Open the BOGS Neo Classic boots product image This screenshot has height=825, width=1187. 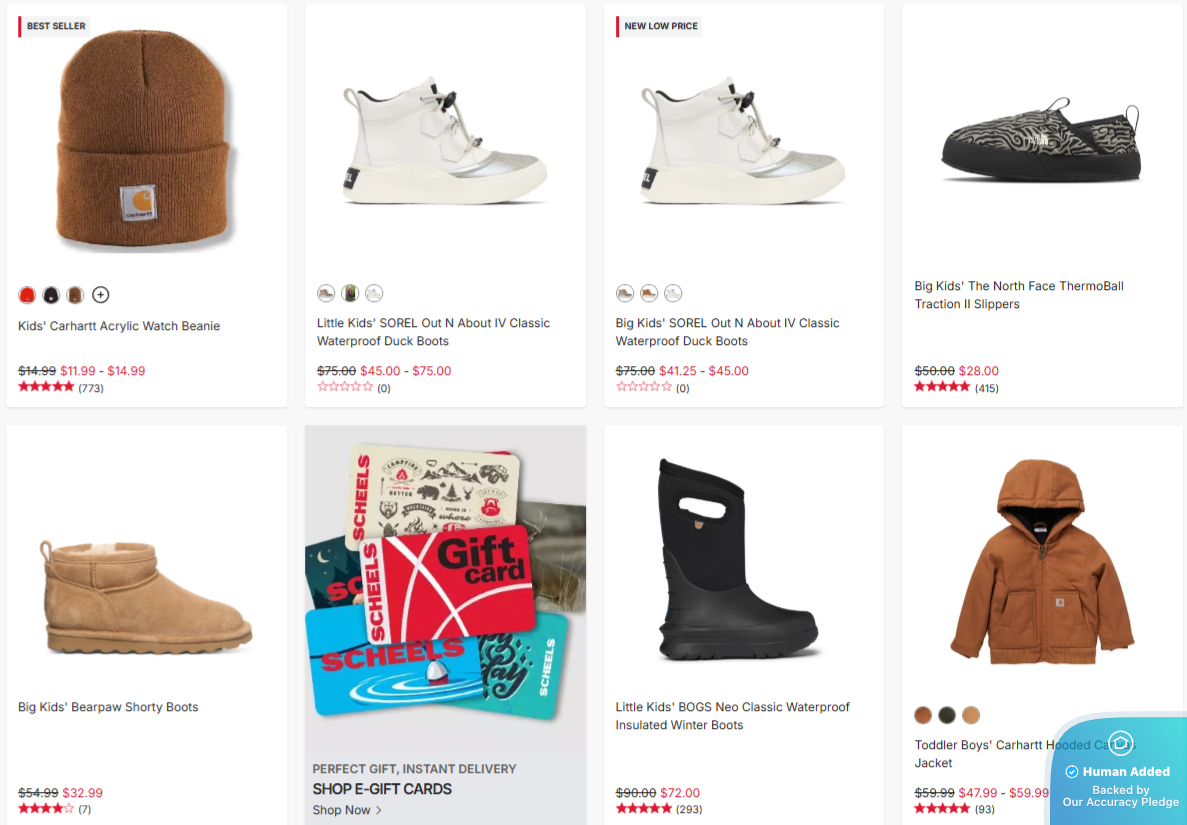tap(741, 560)
